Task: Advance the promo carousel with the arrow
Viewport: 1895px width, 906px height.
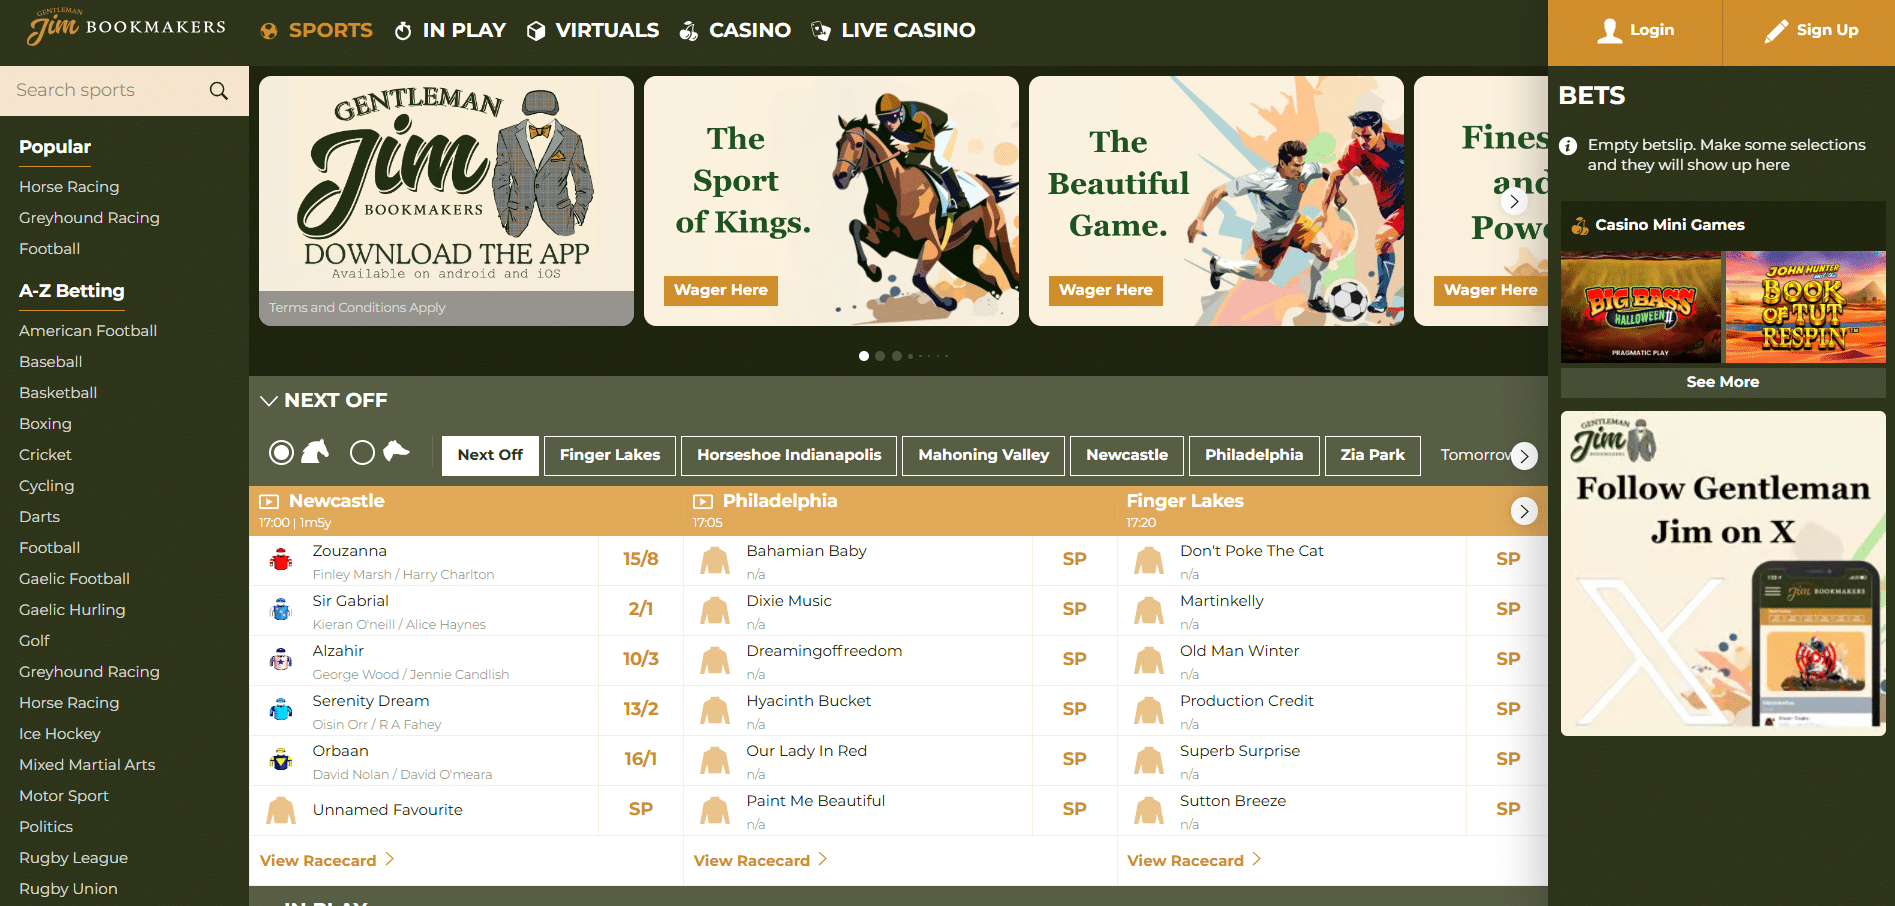Action: [1514, 201]
